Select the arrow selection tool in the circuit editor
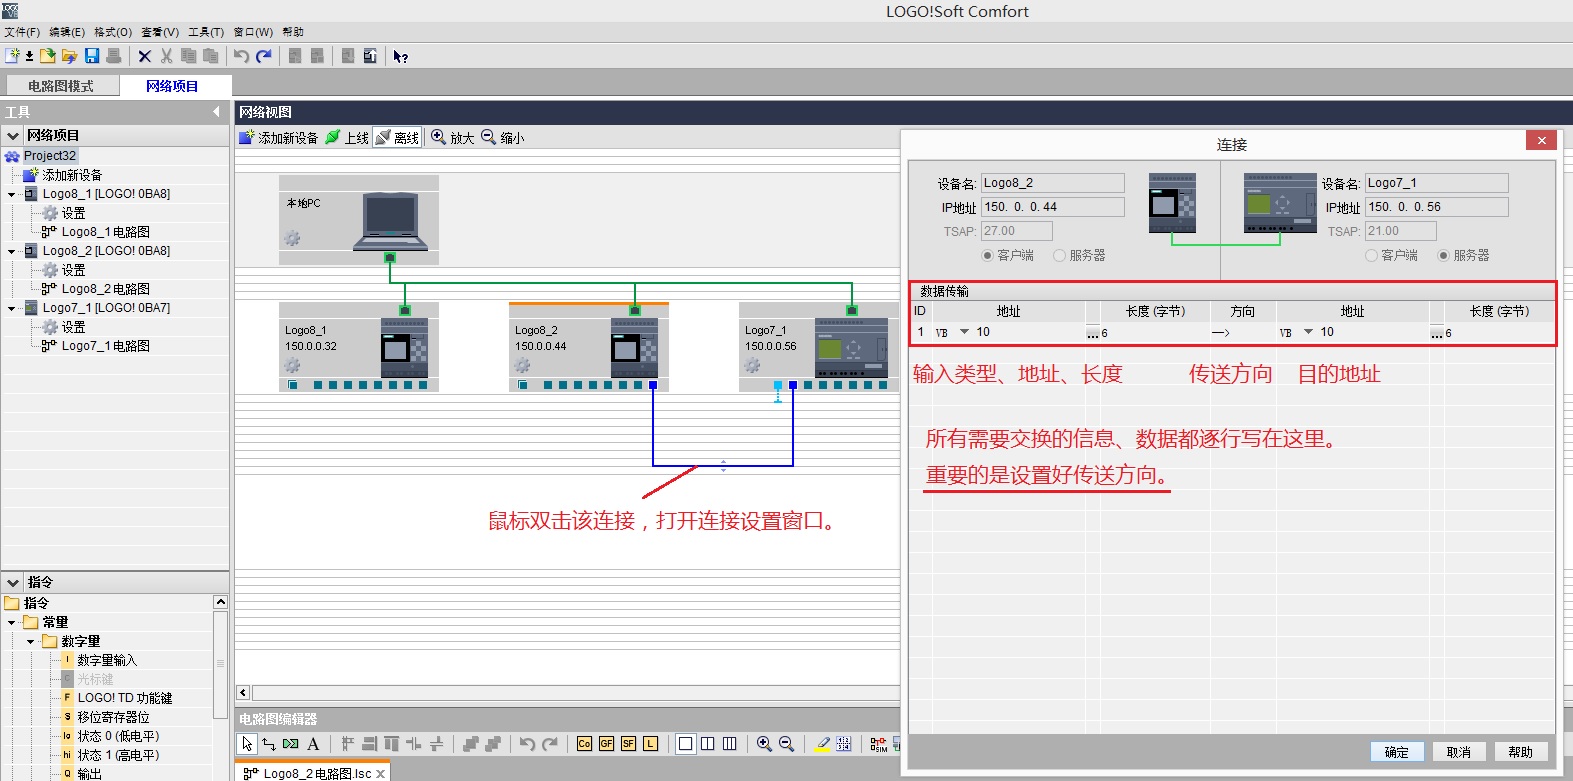Viewport: 1573px width, 781px height. [x=247, y=744]
